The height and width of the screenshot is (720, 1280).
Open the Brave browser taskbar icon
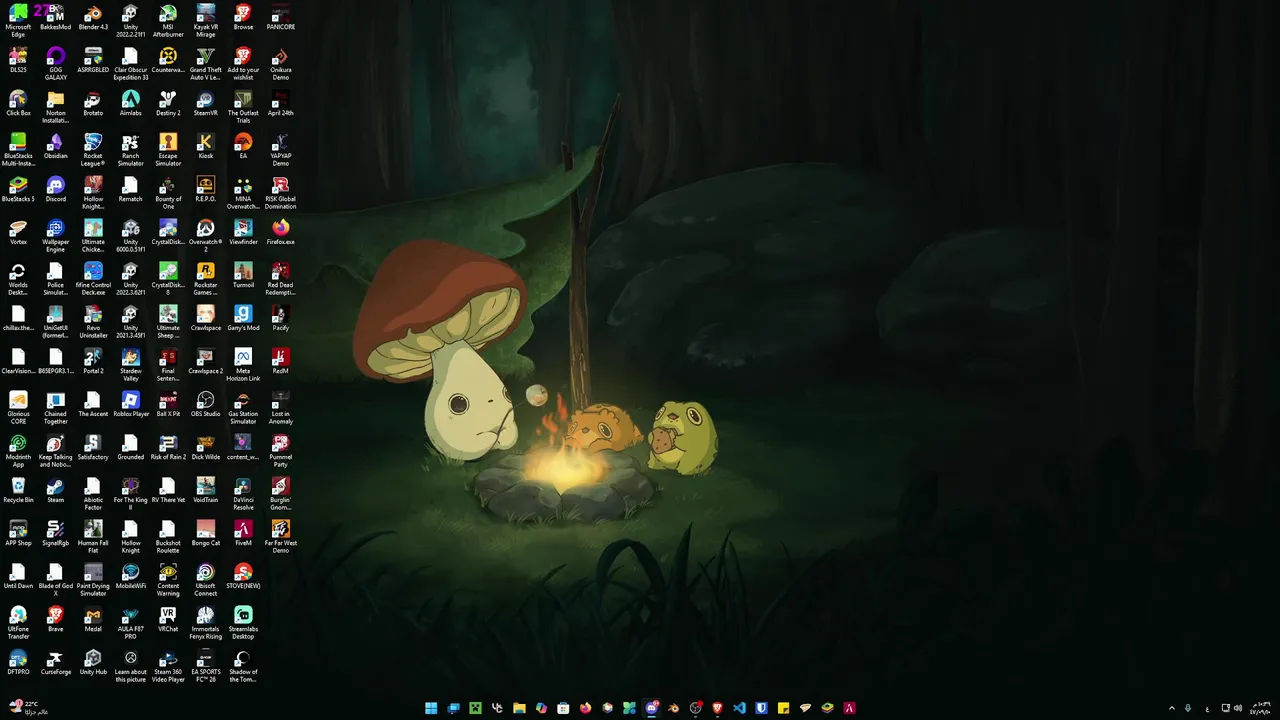coord(717,708)
